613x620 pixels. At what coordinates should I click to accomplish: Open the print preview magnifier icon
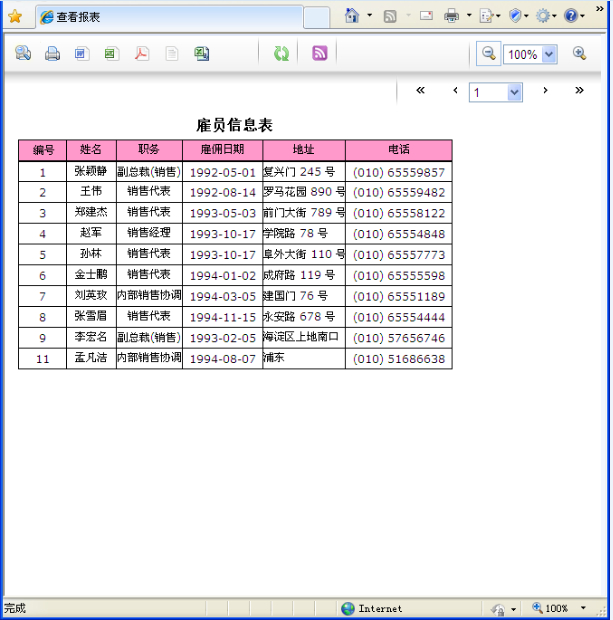23,53
